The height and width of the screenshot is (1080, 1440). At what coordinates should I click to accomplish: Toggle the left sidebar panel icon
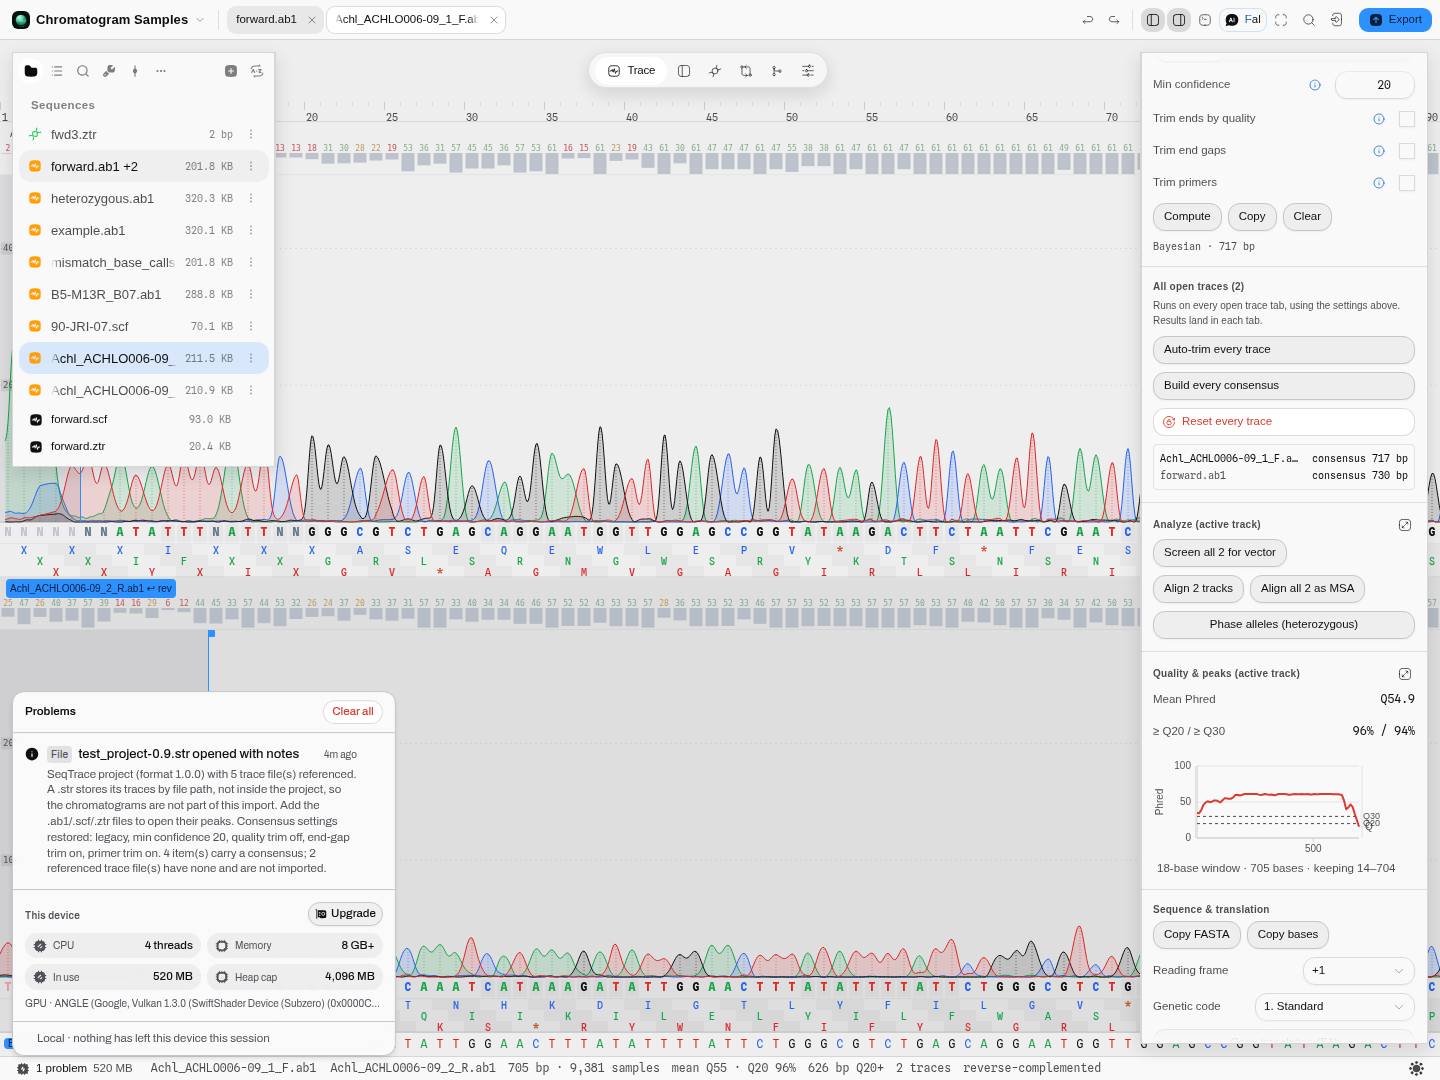click(x=1153, y=20)
